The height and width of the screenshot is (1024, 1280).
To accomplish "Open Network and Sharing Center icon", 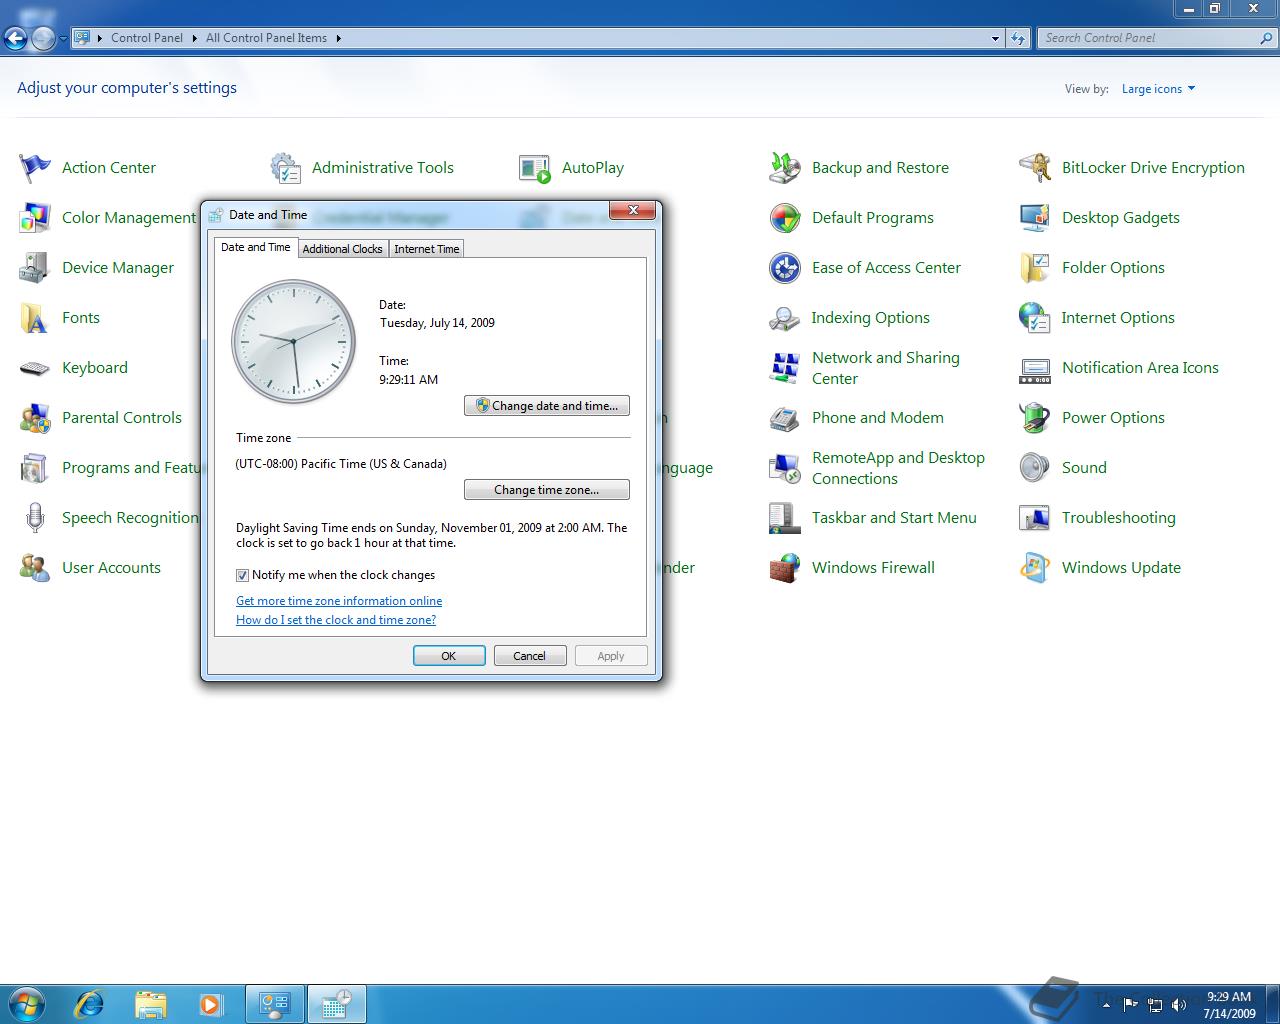I will tap(785, 367).
